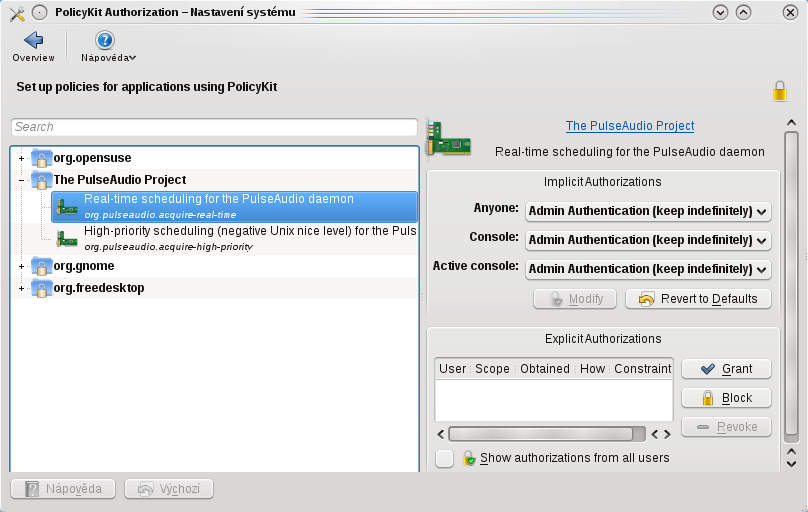Viewport: 808px width, 512px height.
Task: Open the Active console authorization dropdown
Action: (x=648, y=269)
